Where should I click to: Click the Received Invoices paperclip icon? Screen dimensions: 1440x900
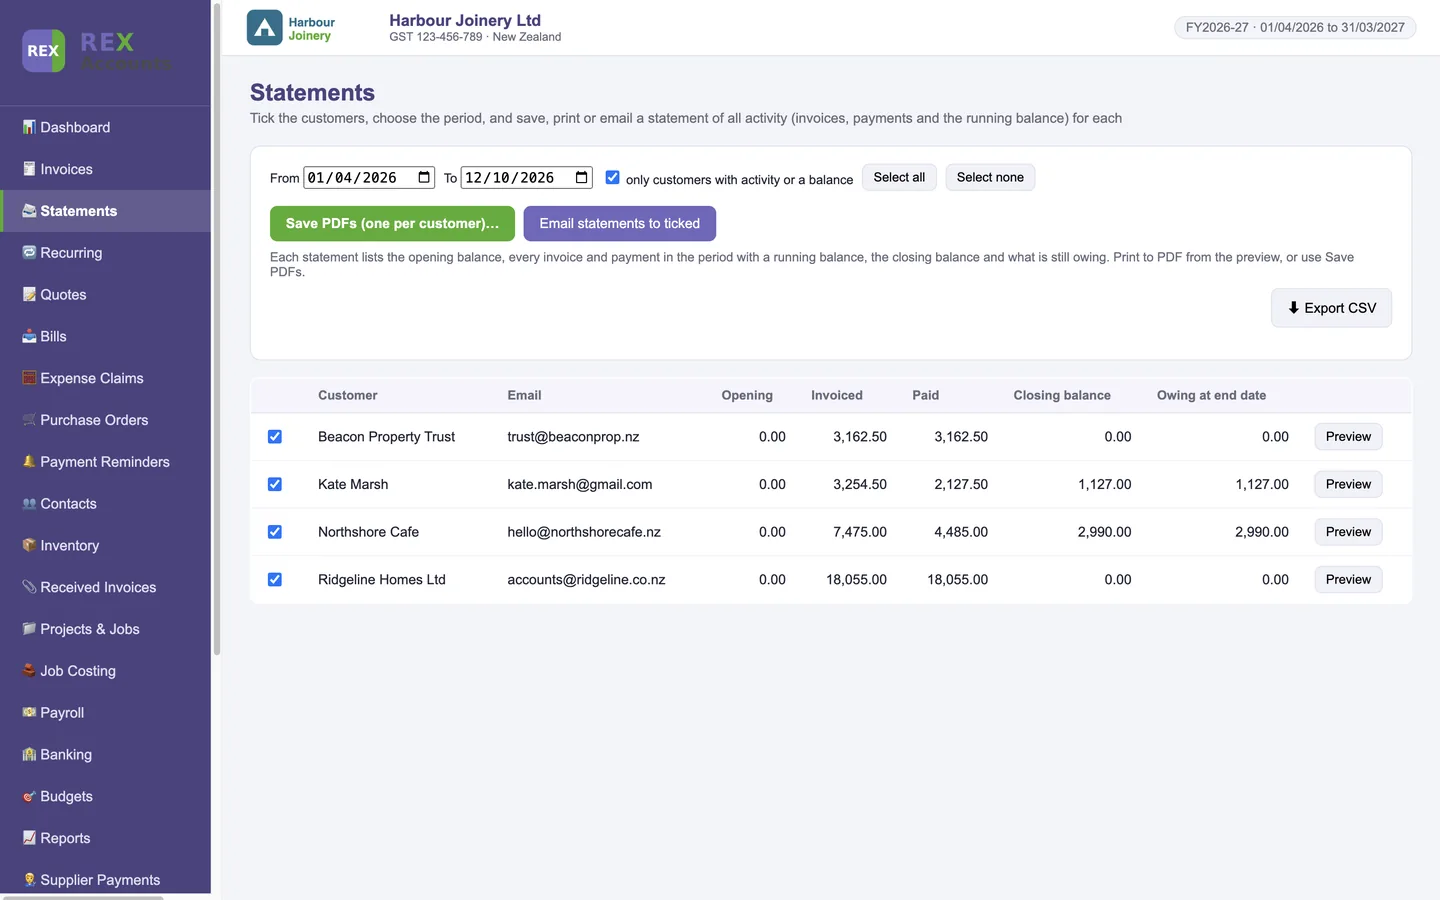(x=29, y=588)
